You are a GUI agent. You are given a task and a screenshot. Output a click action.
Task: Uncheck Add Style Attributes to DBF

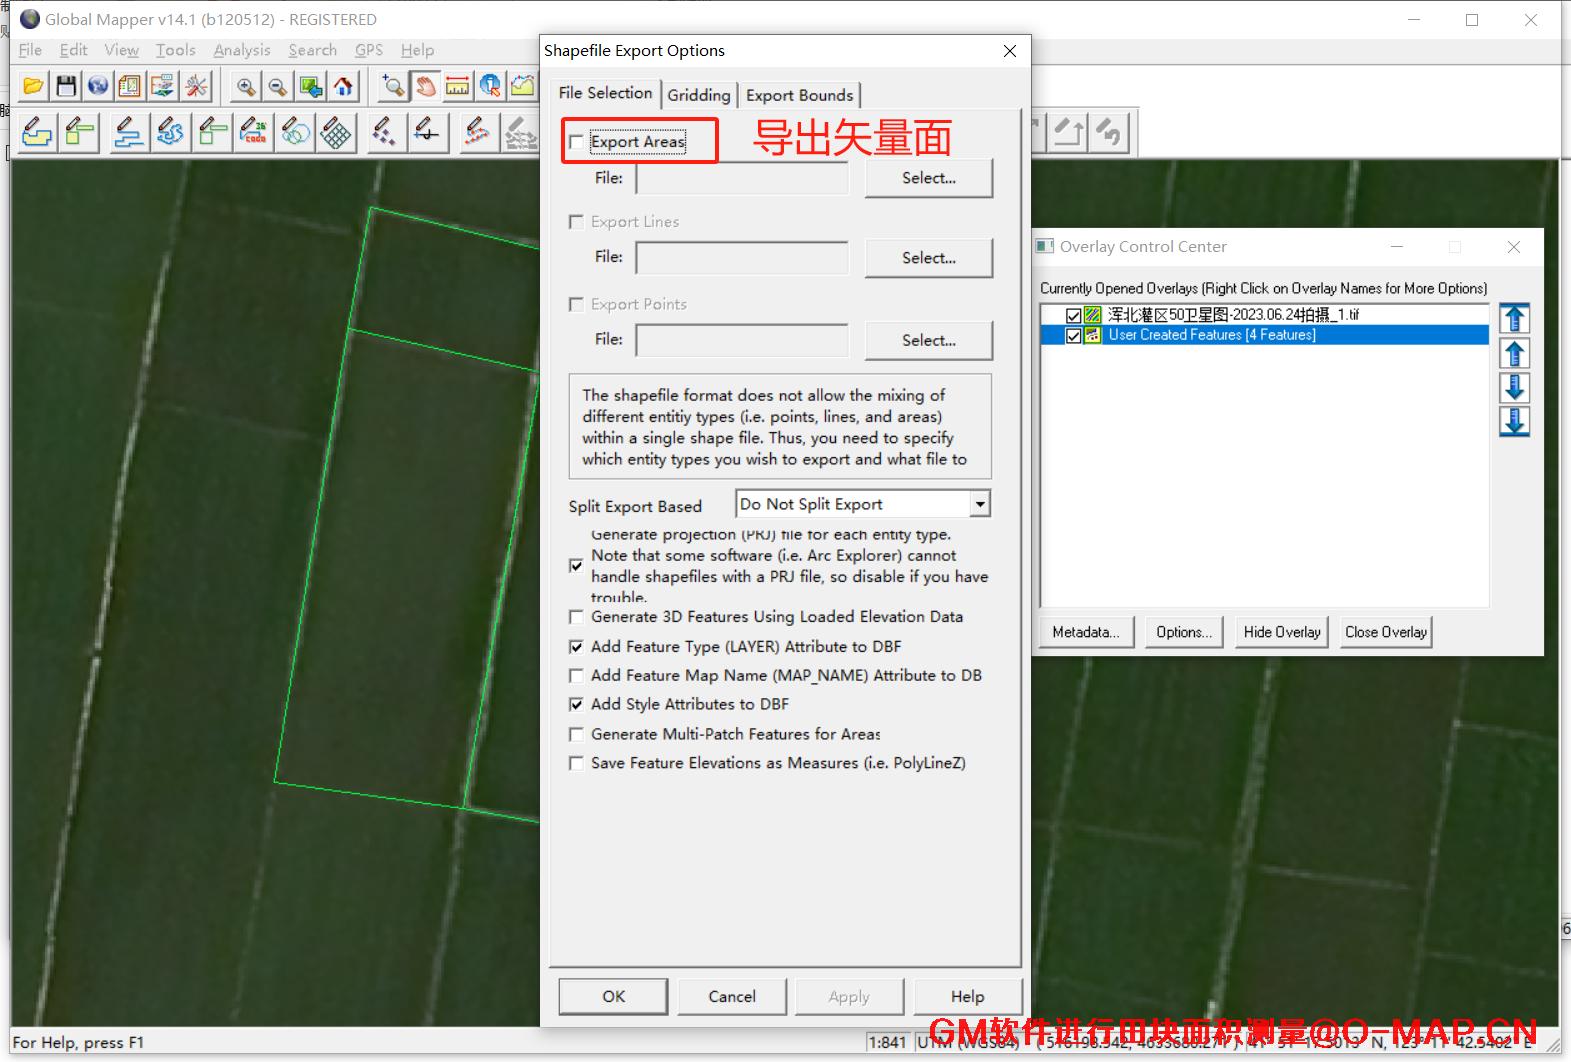tap(576, 704)
